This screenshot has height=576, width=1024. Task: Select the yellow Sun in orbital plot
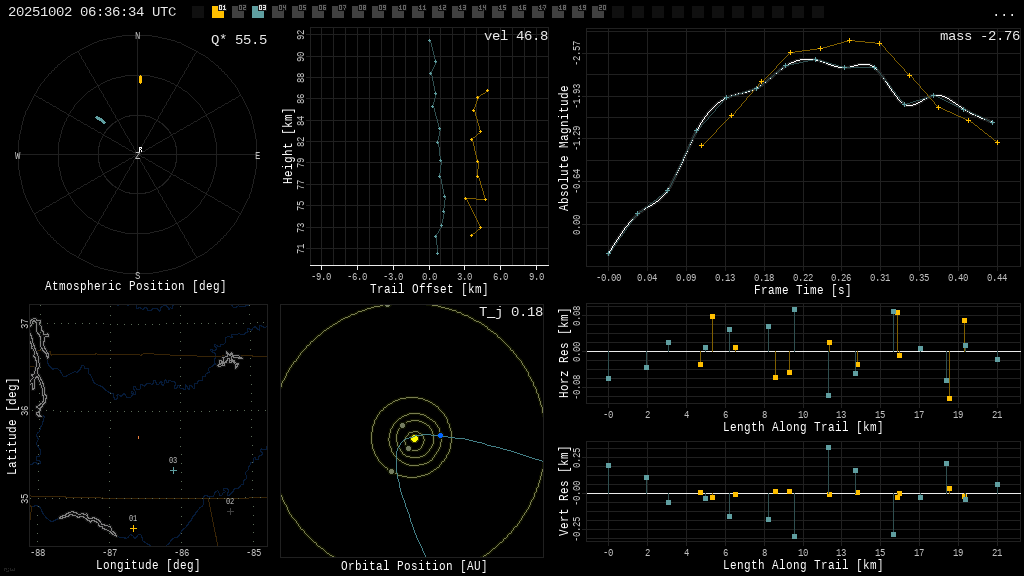(x=414, y=438)
